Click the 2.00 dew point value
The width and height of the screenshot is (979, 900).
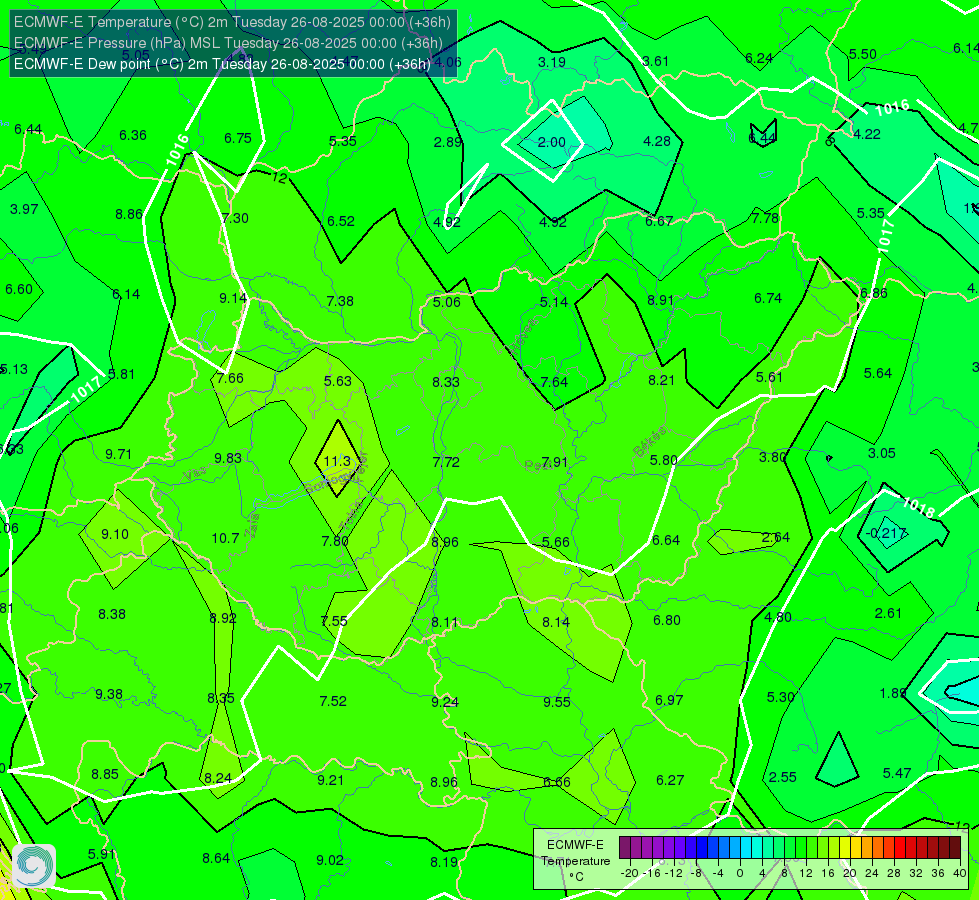(x=552, y=142)
